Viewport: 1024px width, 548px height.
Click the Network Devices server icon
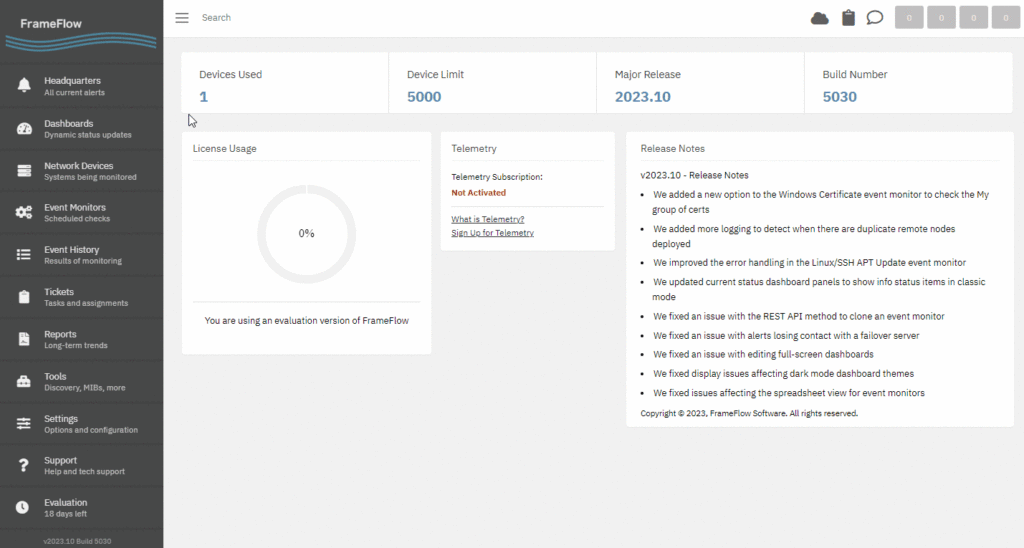pos(24,171)
